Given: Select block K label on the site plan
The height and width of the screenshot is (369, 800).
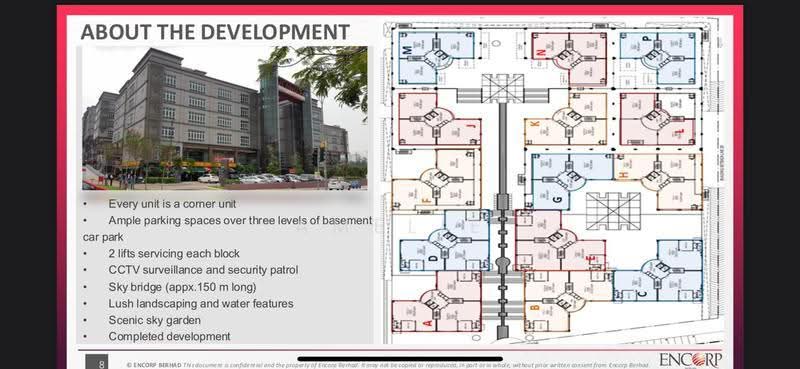Looking at the screenshot, I should pyautogui.click(x=535, y=124).
